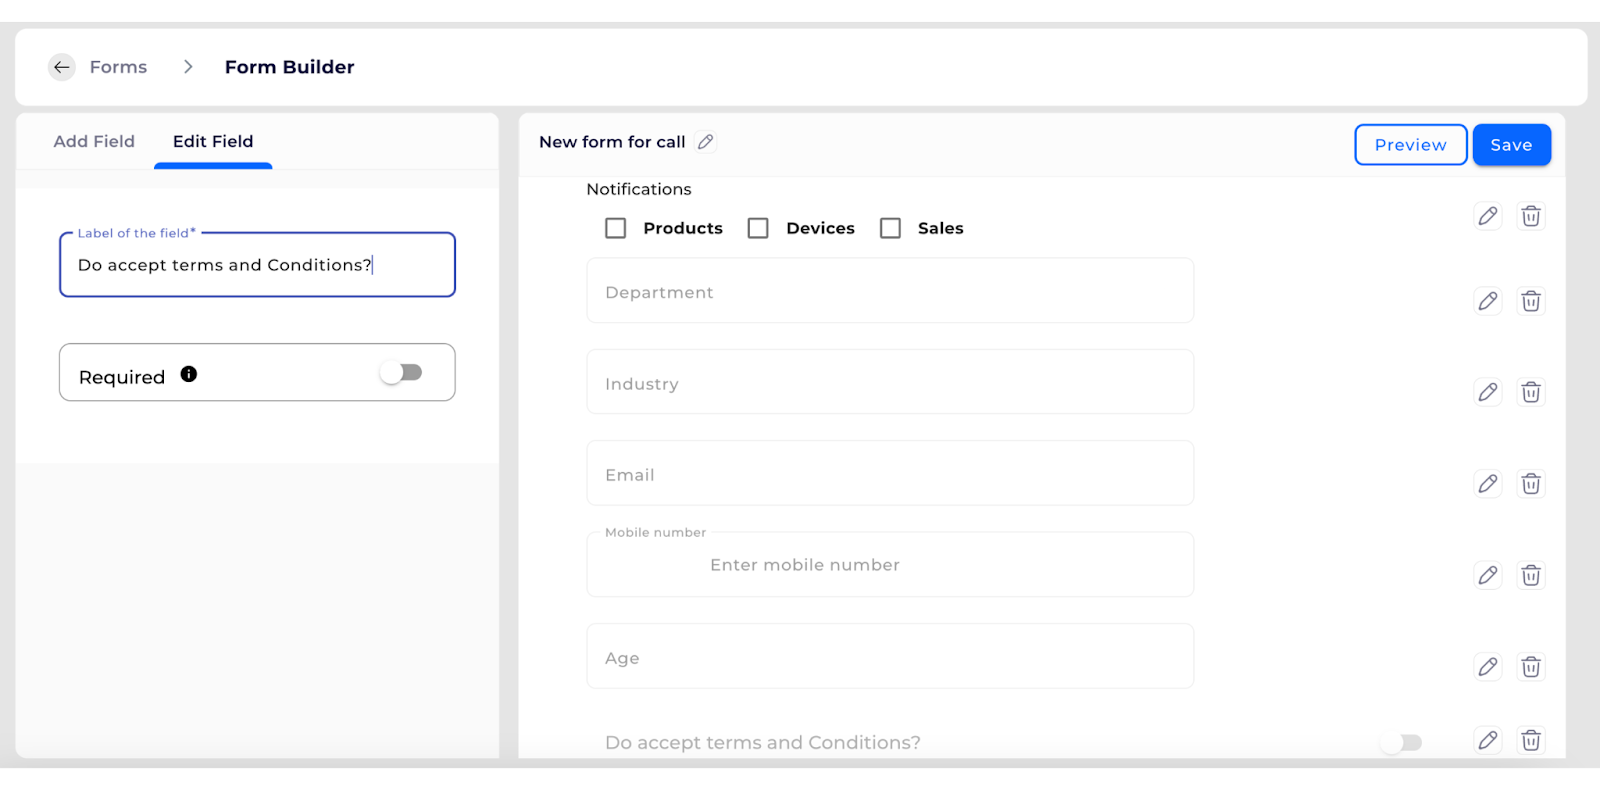Click the Sales label text
Viewport: 1600px width, 790px height.
click(x=941, y=228)
